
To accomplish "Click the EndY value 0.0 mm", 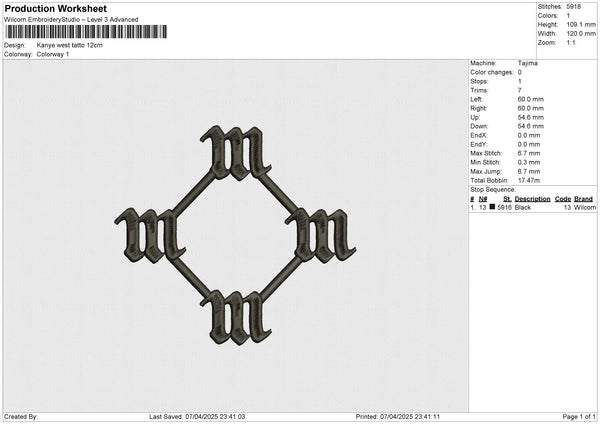I will (x=529, y=144).
